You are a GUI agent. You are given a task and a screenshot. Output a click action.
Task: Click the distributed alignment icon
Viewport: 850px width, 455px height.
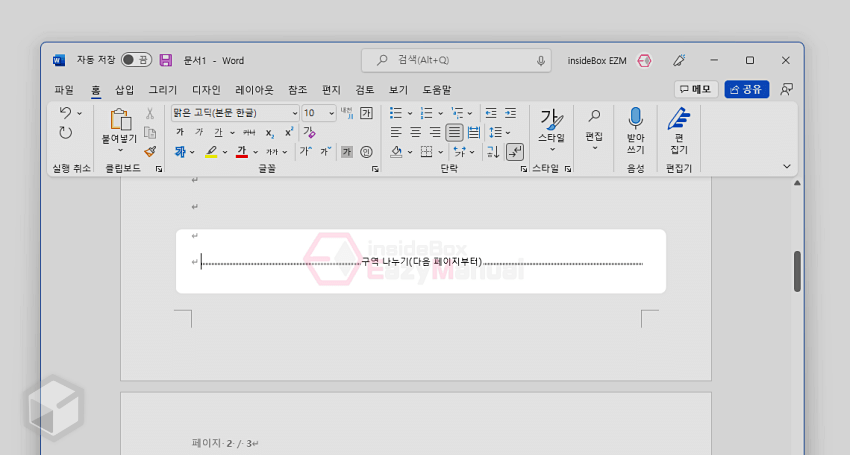pos(474,132)
